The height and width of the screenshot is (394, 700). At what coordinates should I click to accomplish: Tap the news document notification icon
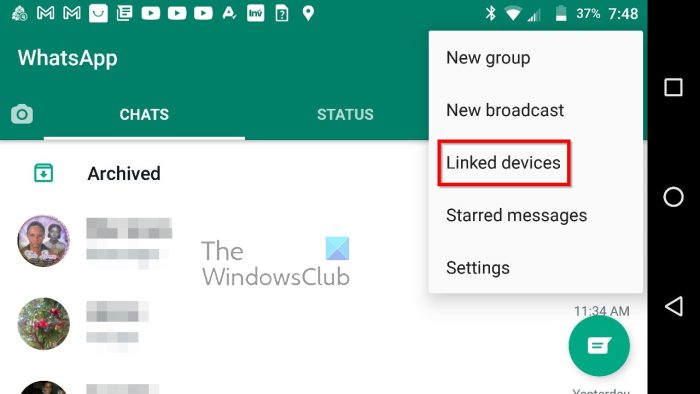pyautogui.click(x=124, y=13)
